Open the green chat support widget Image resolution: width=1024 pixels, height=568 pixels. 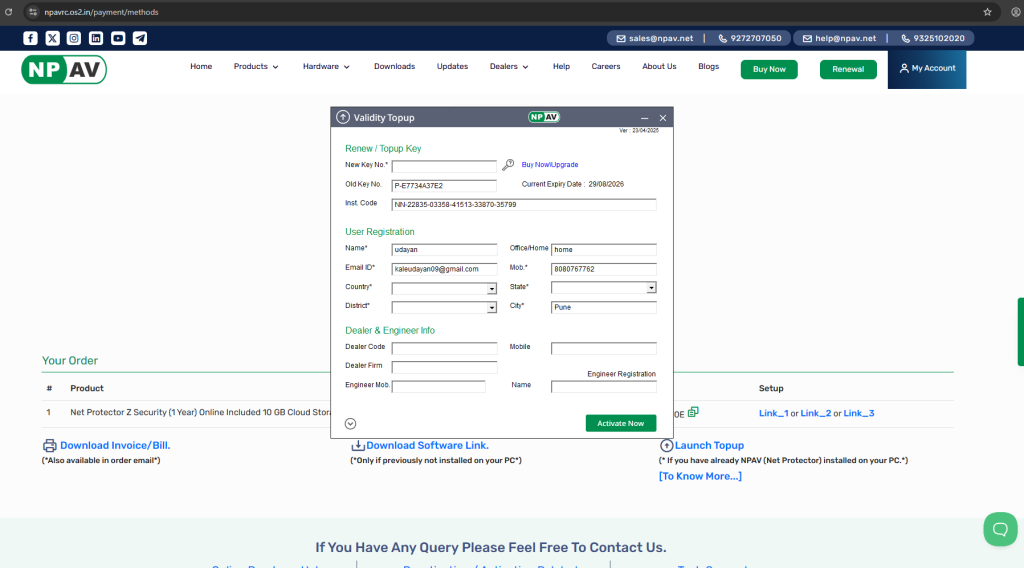pyautogui.click(x=999, y=528)
